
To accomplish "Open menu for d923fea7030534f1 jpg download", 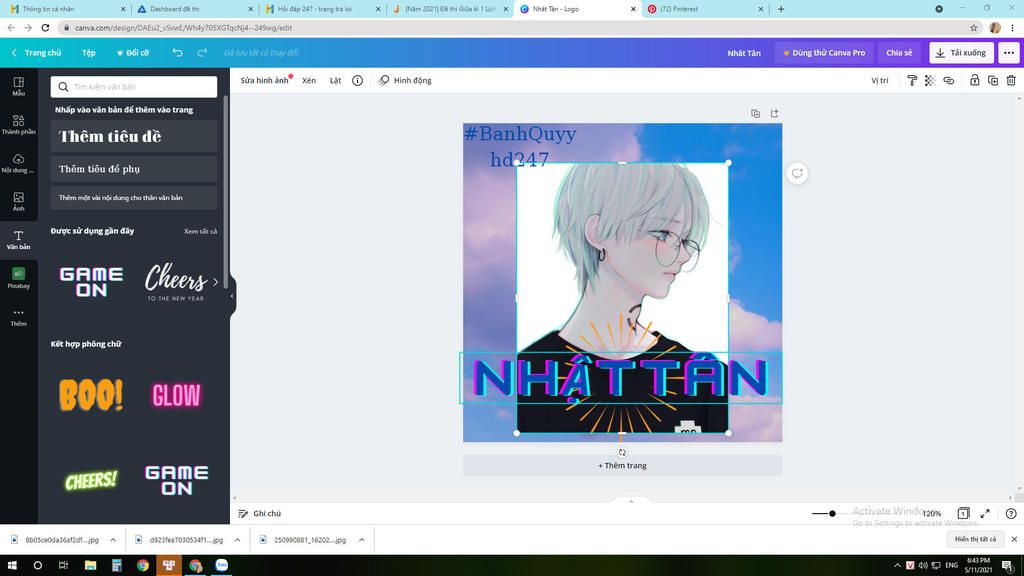I will 237,540.
